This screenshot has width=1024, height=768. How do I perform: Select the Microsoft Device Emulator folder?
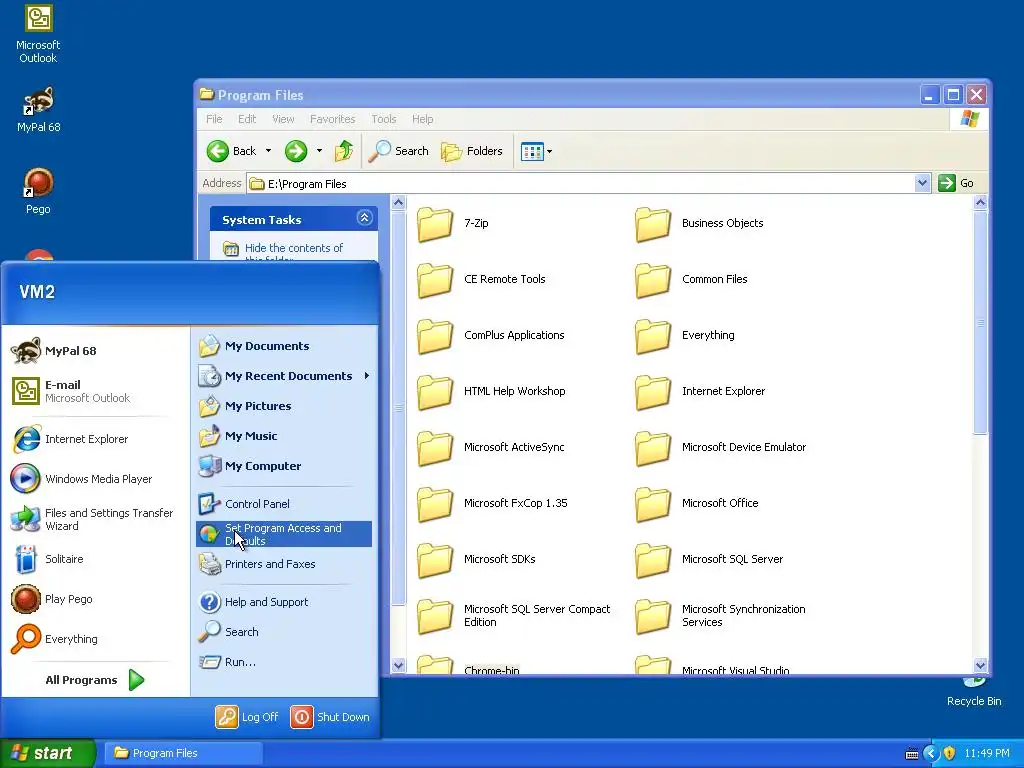coord(720,448)
